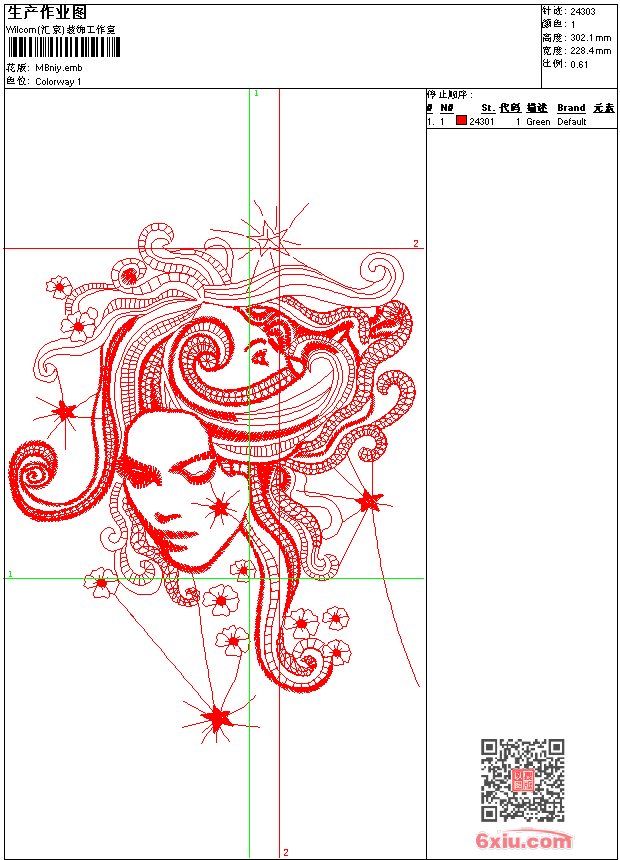Click the Colorway 1 label
This screenshot has width=620, height=860.
[58, 81]
